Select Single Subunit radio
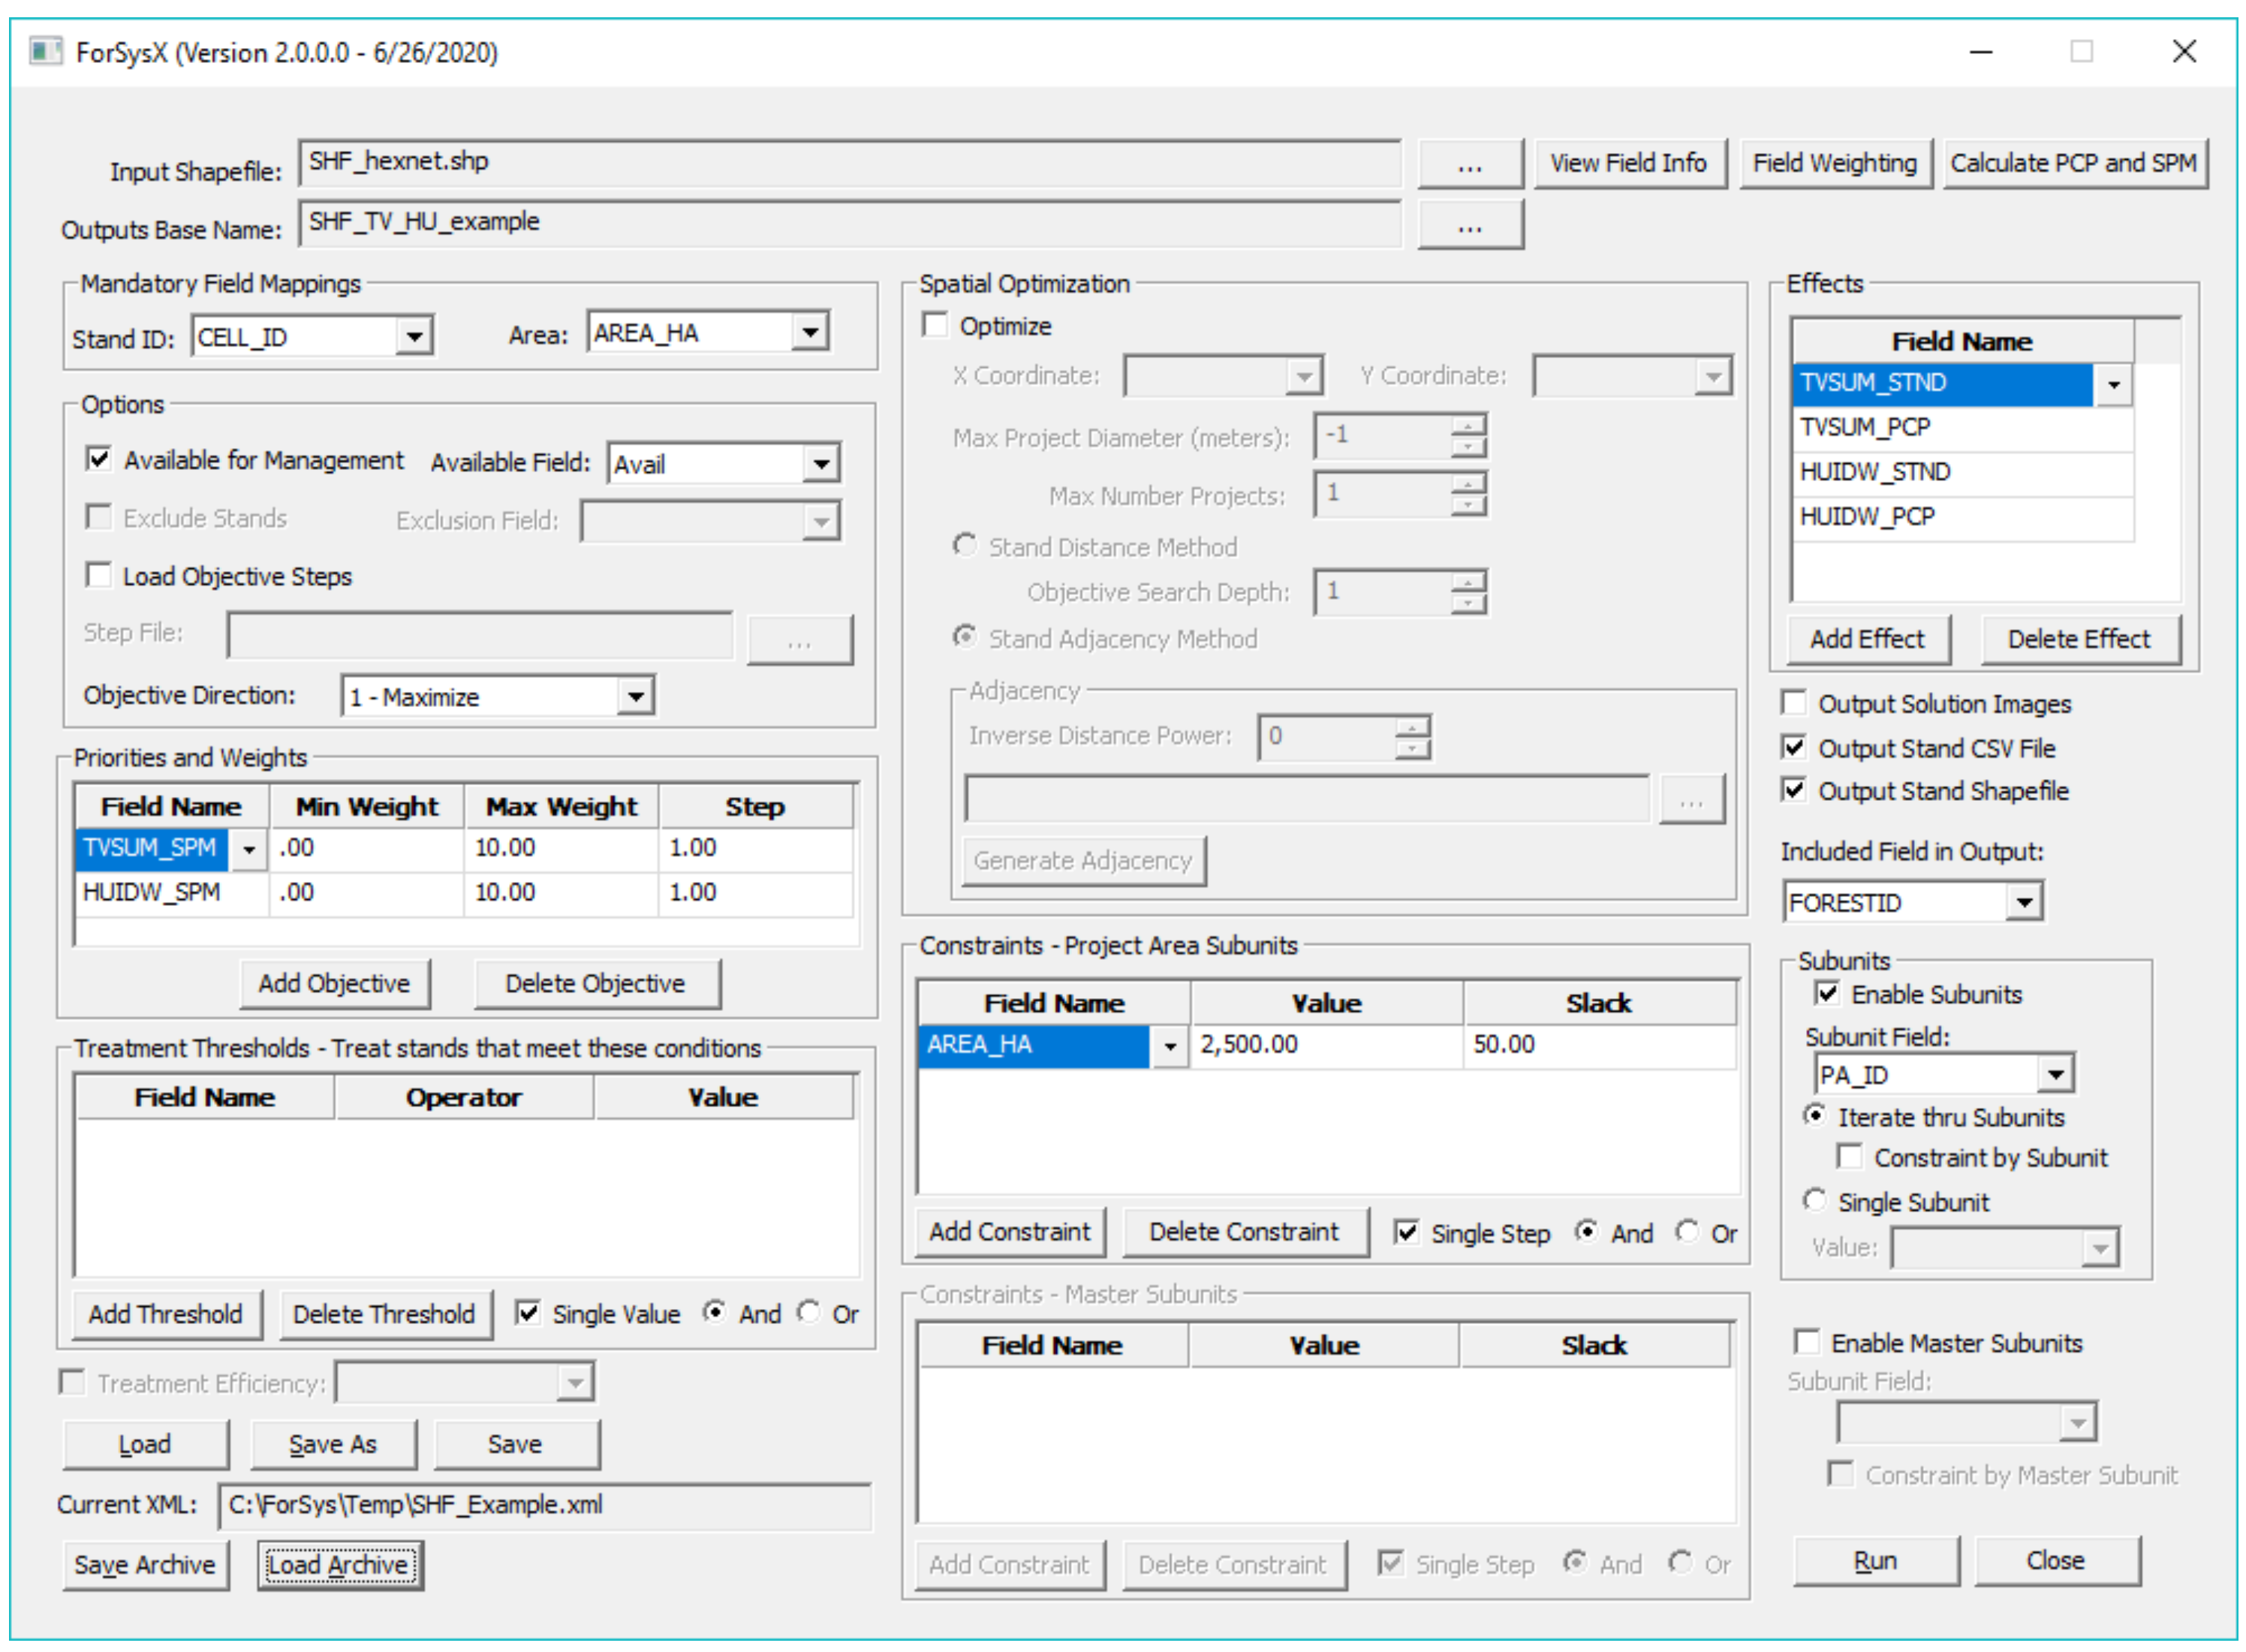This screenshot has height=1652, width=2246. click(1815, 1200)
